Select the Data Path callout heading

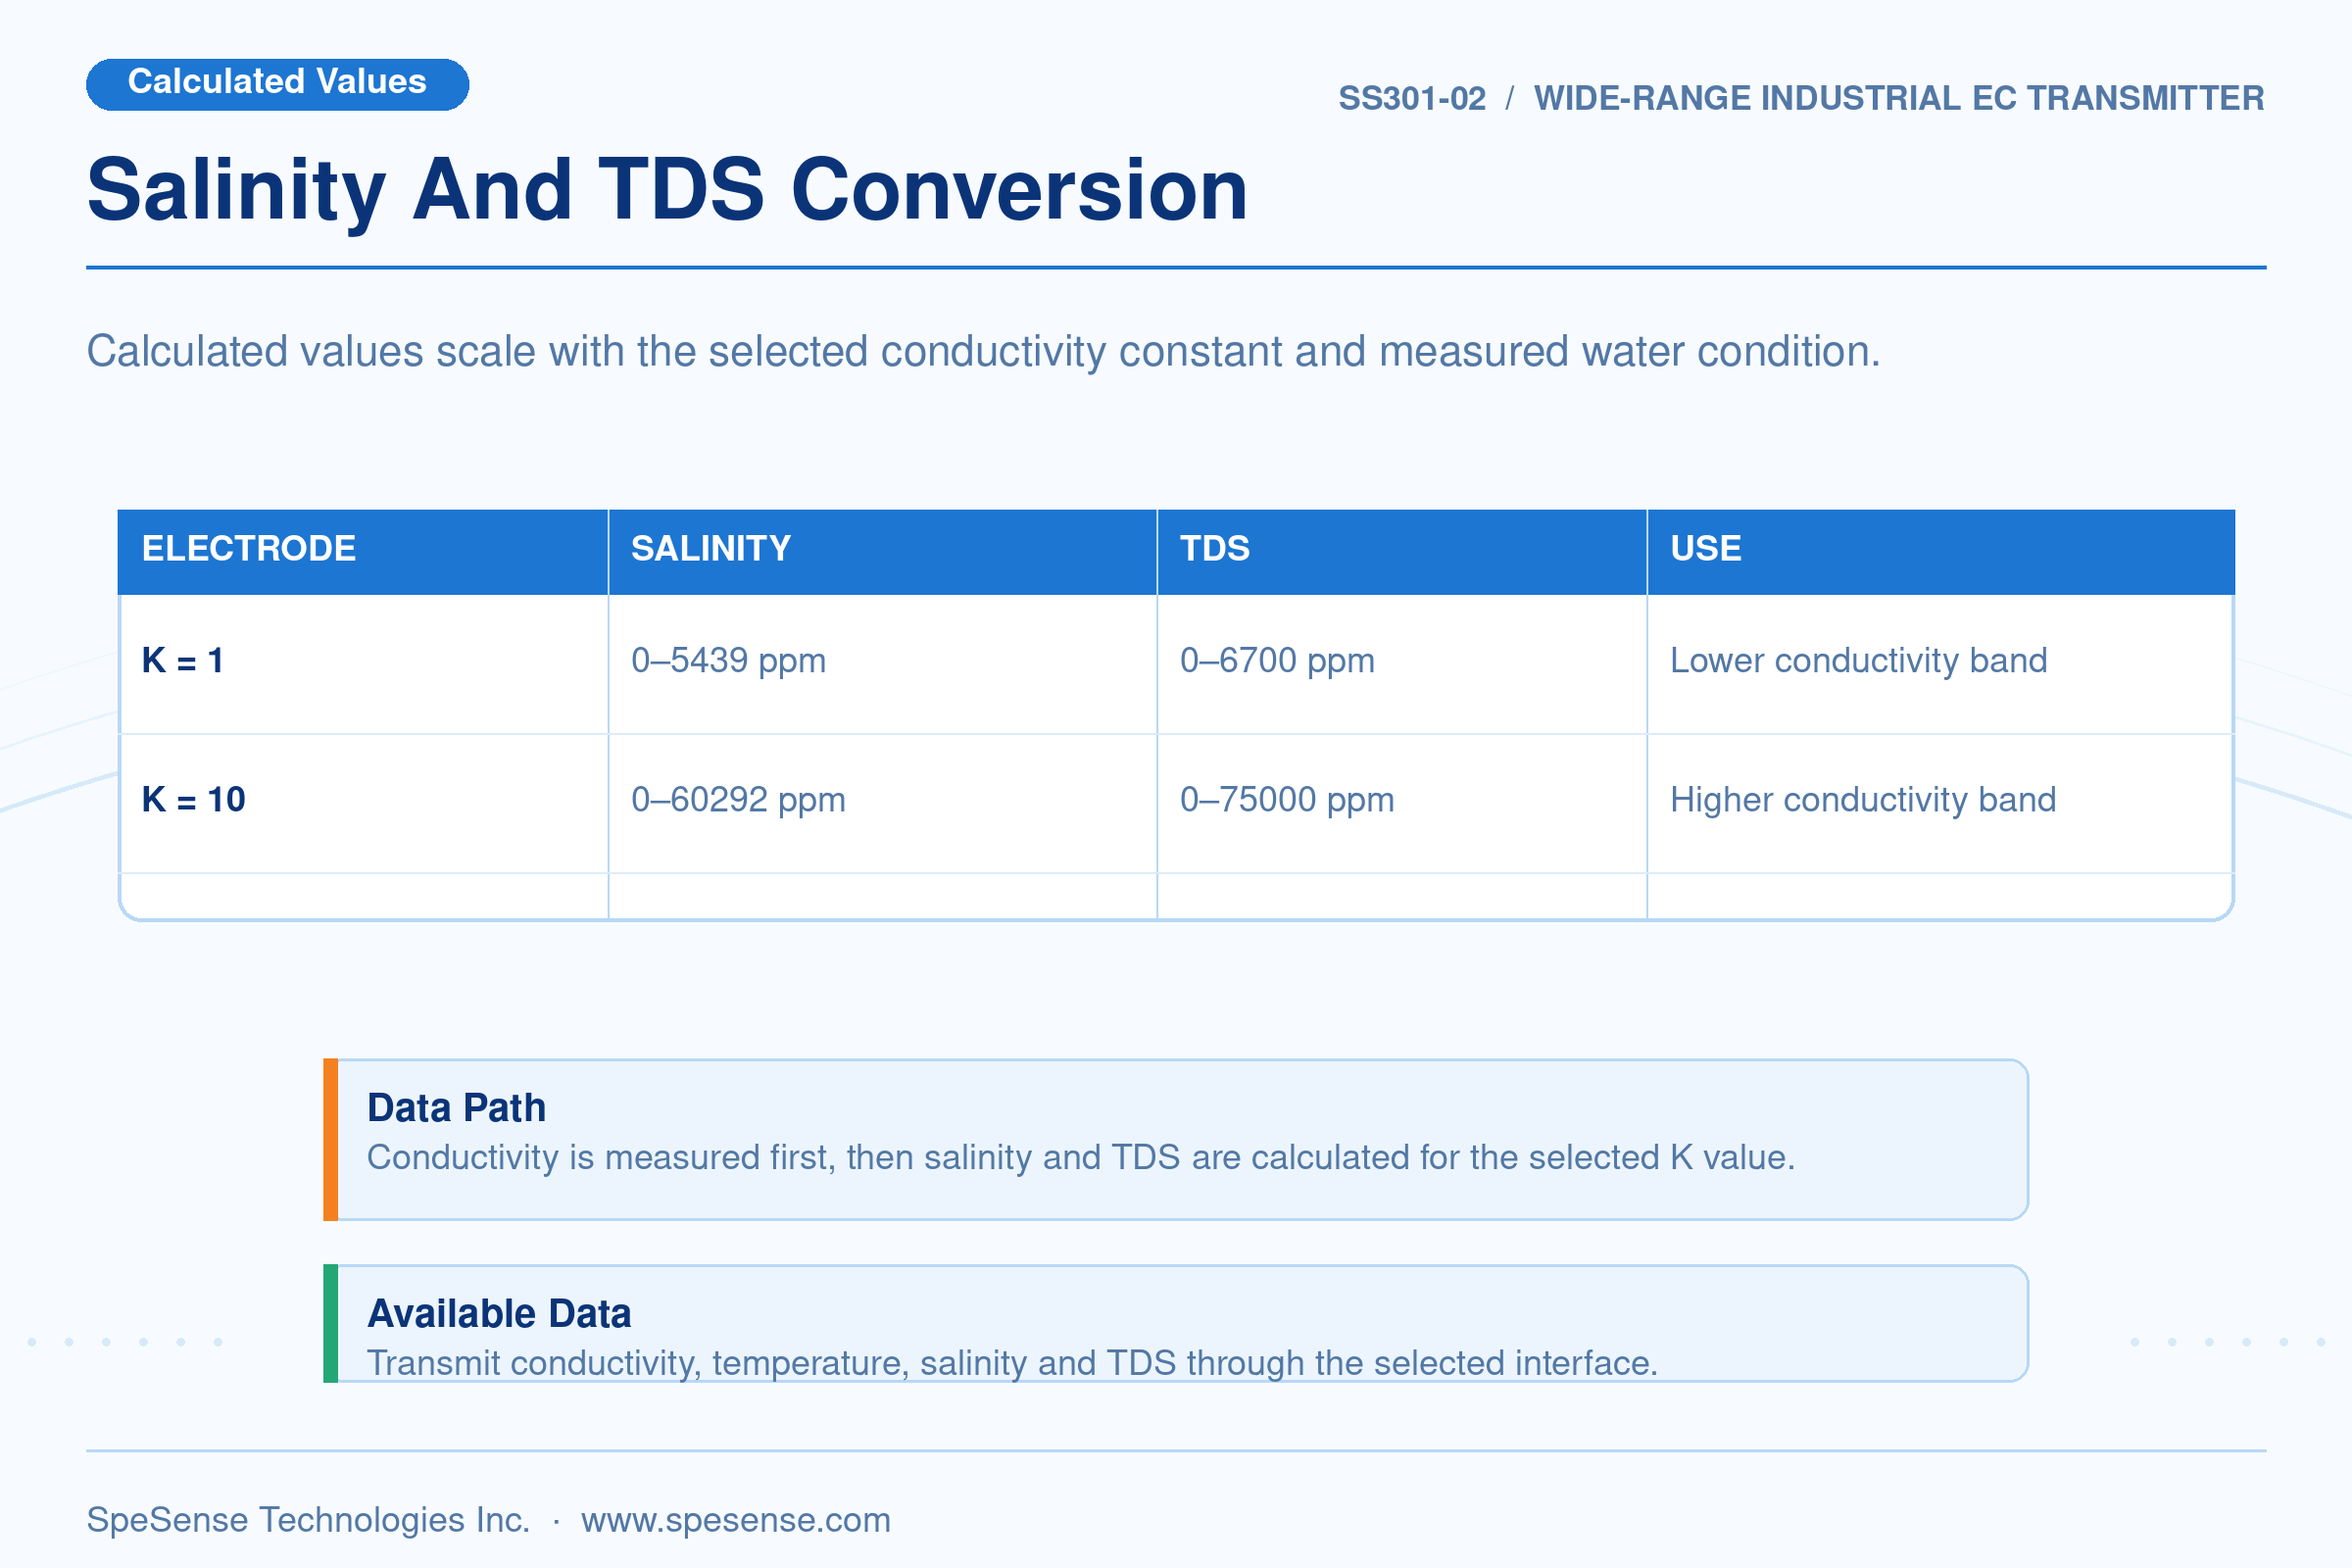coord(457,1108)
